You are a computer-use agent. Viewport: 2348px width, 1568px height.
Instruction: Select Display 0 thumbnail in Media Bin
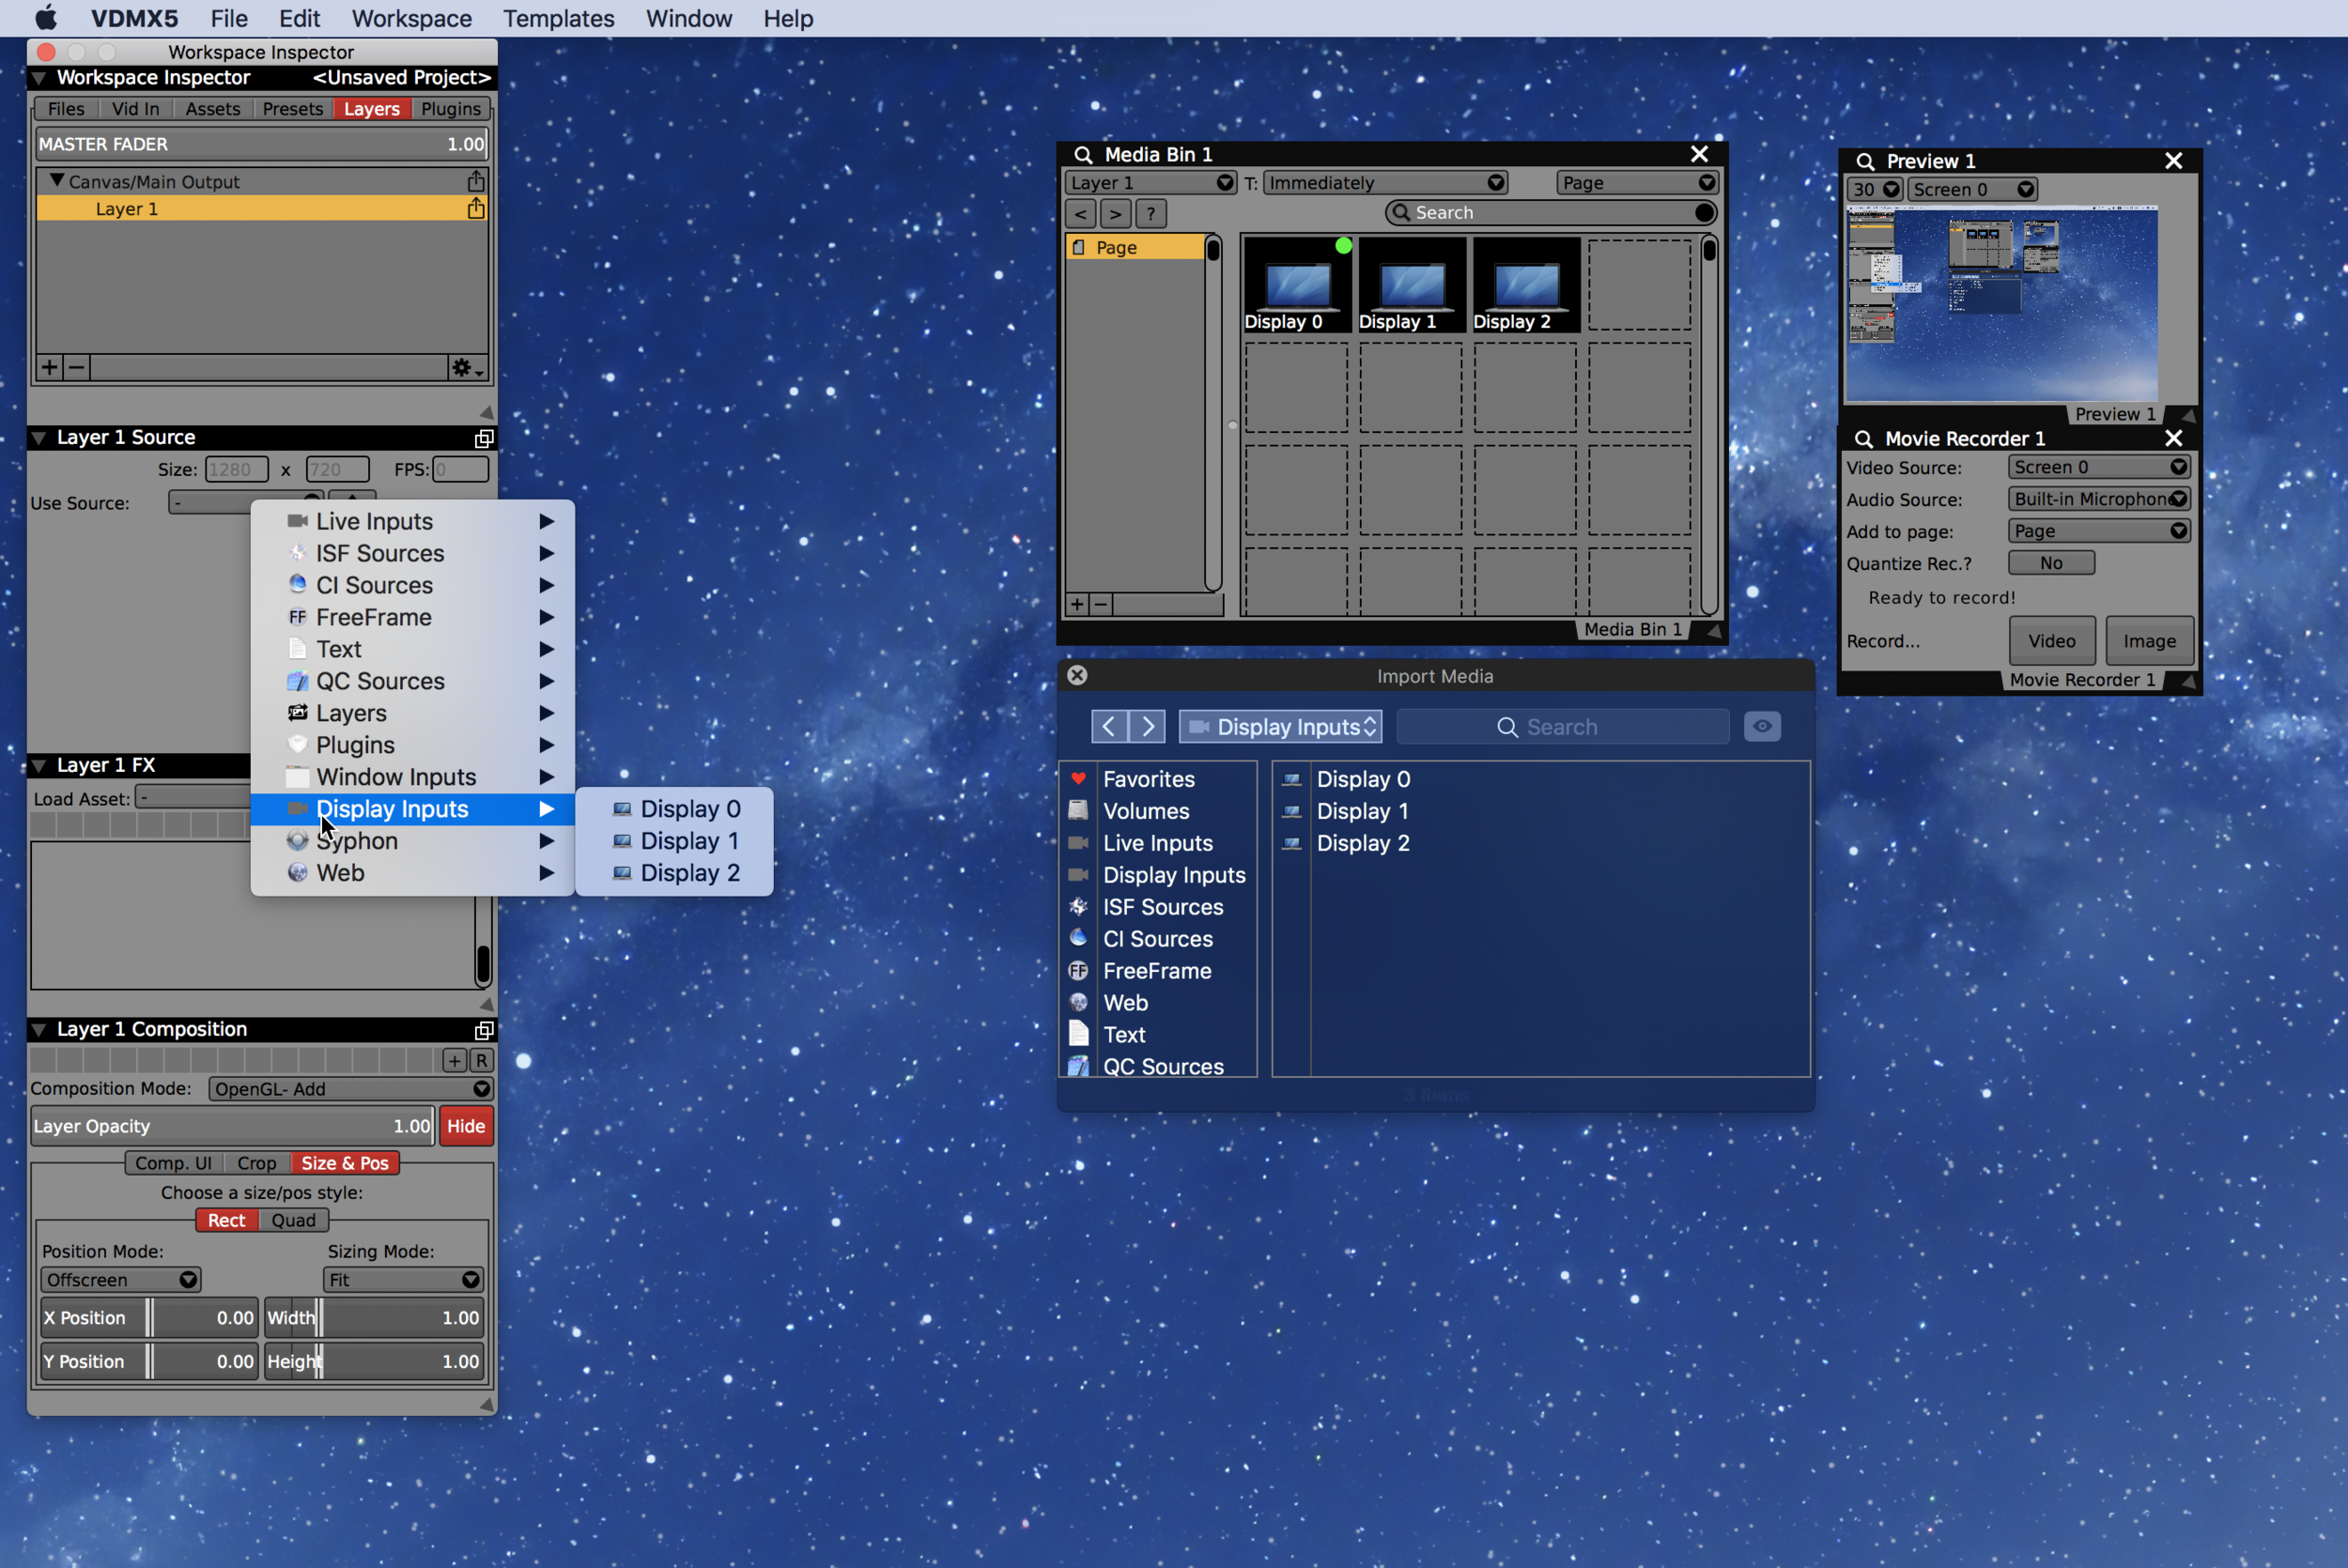[1296, 285]
